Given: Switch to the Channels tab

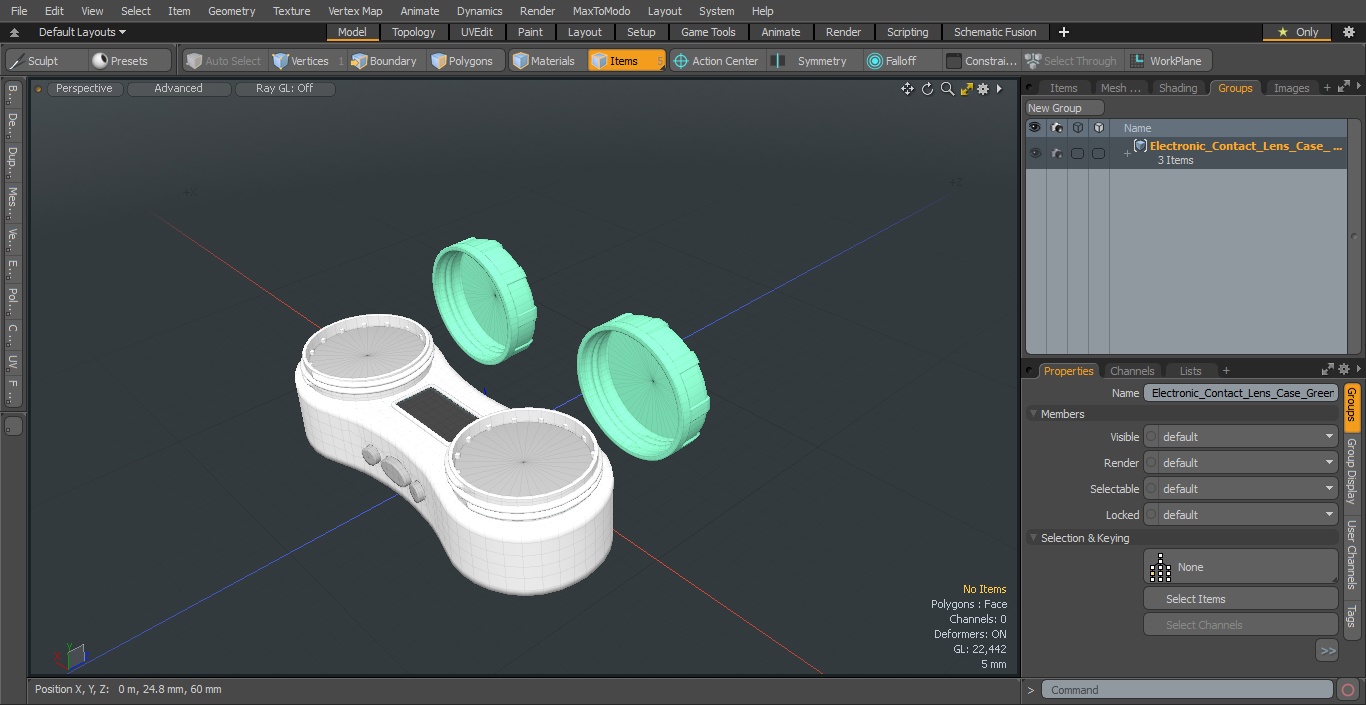Looking at the screenshot, I should 1132,371.
